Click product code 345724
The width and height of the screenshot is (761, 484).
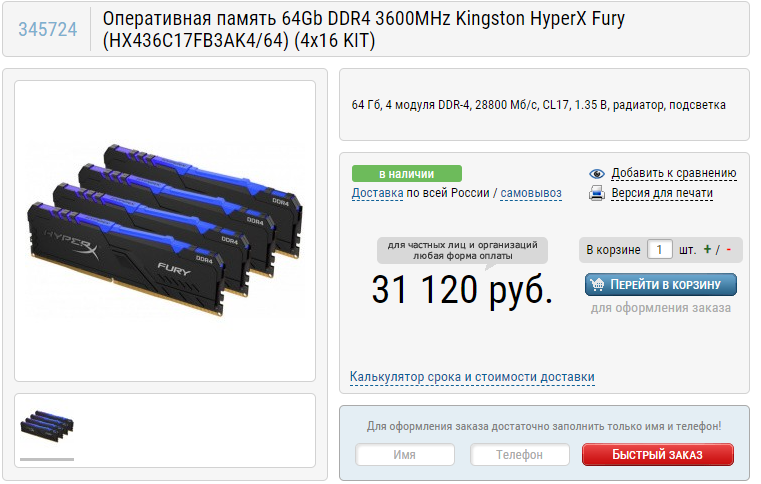48,30
